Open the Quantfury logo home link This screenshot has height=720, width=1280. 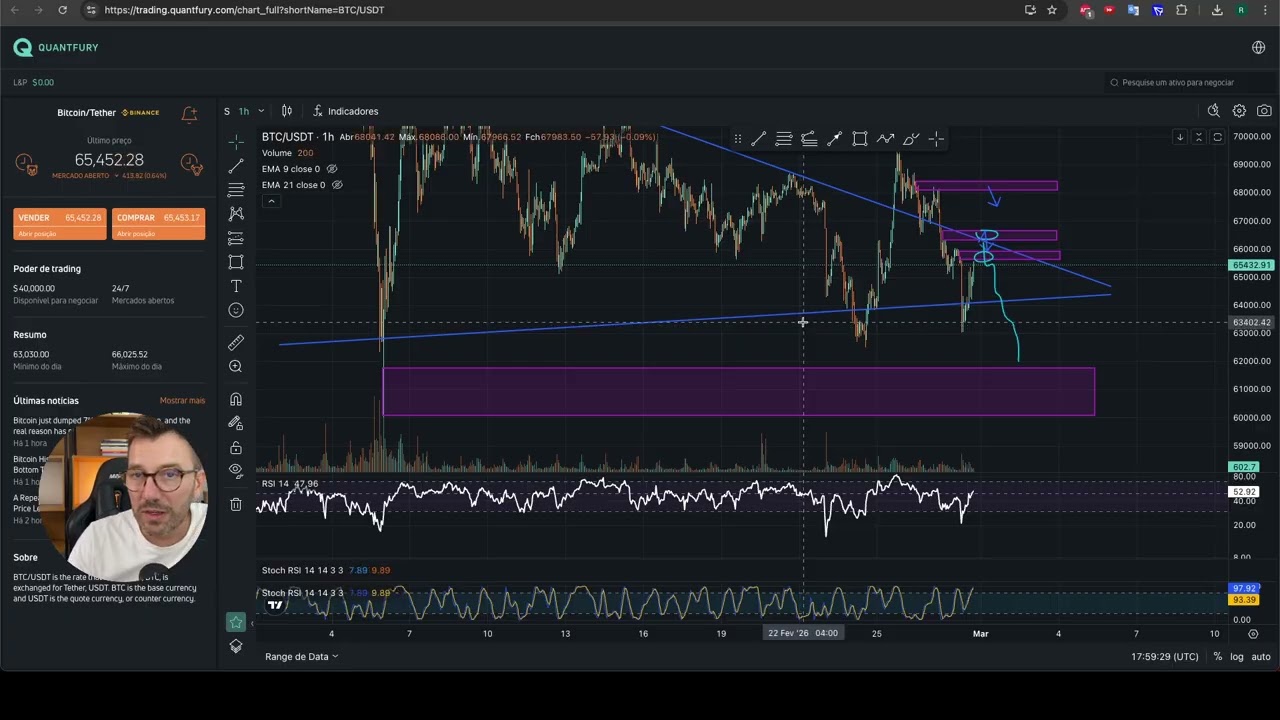[56, 47]
